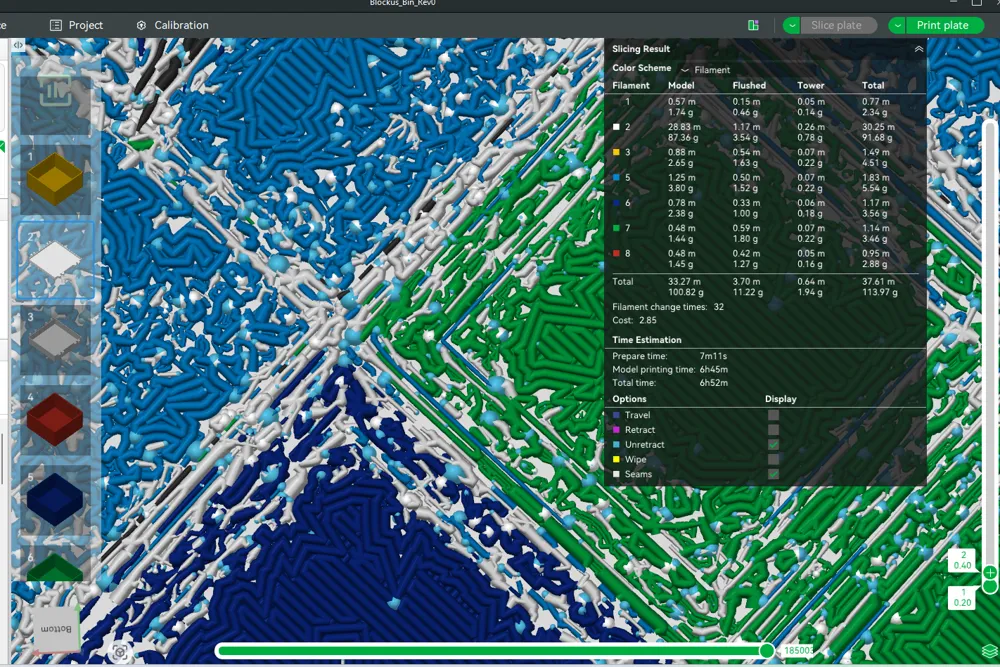Click the horizontal move slider green handle

tap(766, 651)
